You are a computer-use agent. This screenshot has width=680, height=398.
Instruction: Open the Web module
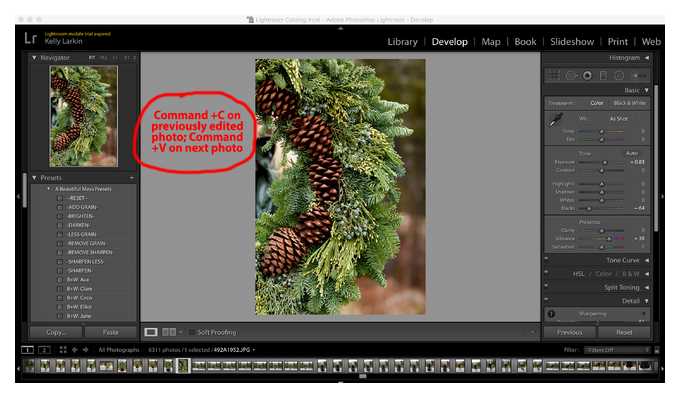coord(651,42)
